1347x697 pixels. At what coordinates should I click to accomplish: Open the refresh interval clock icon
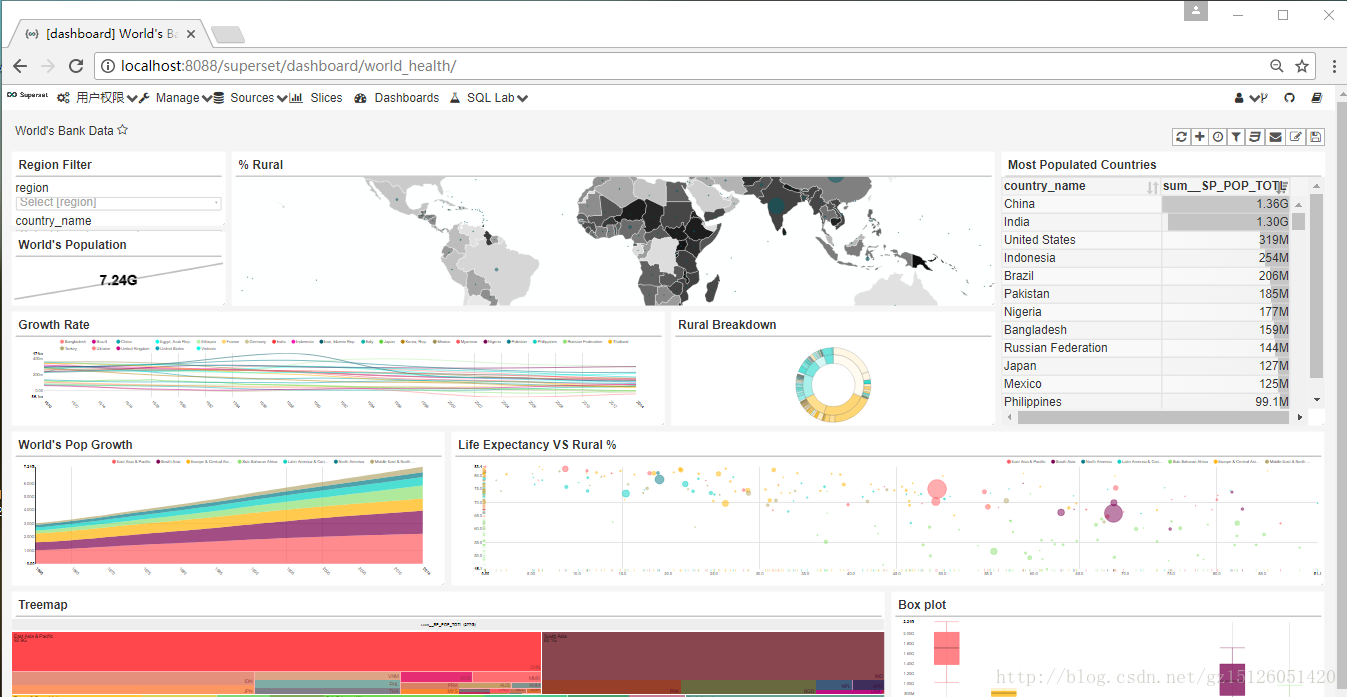[x=1218, y=137]
